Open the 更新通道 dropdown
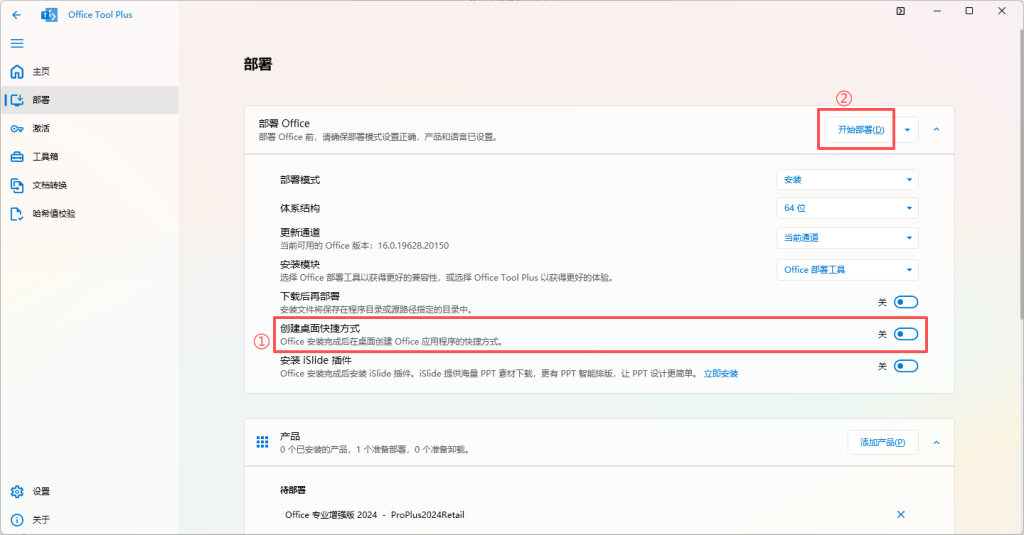This screenshot has height=535, width=1024. tap(847, 238)
